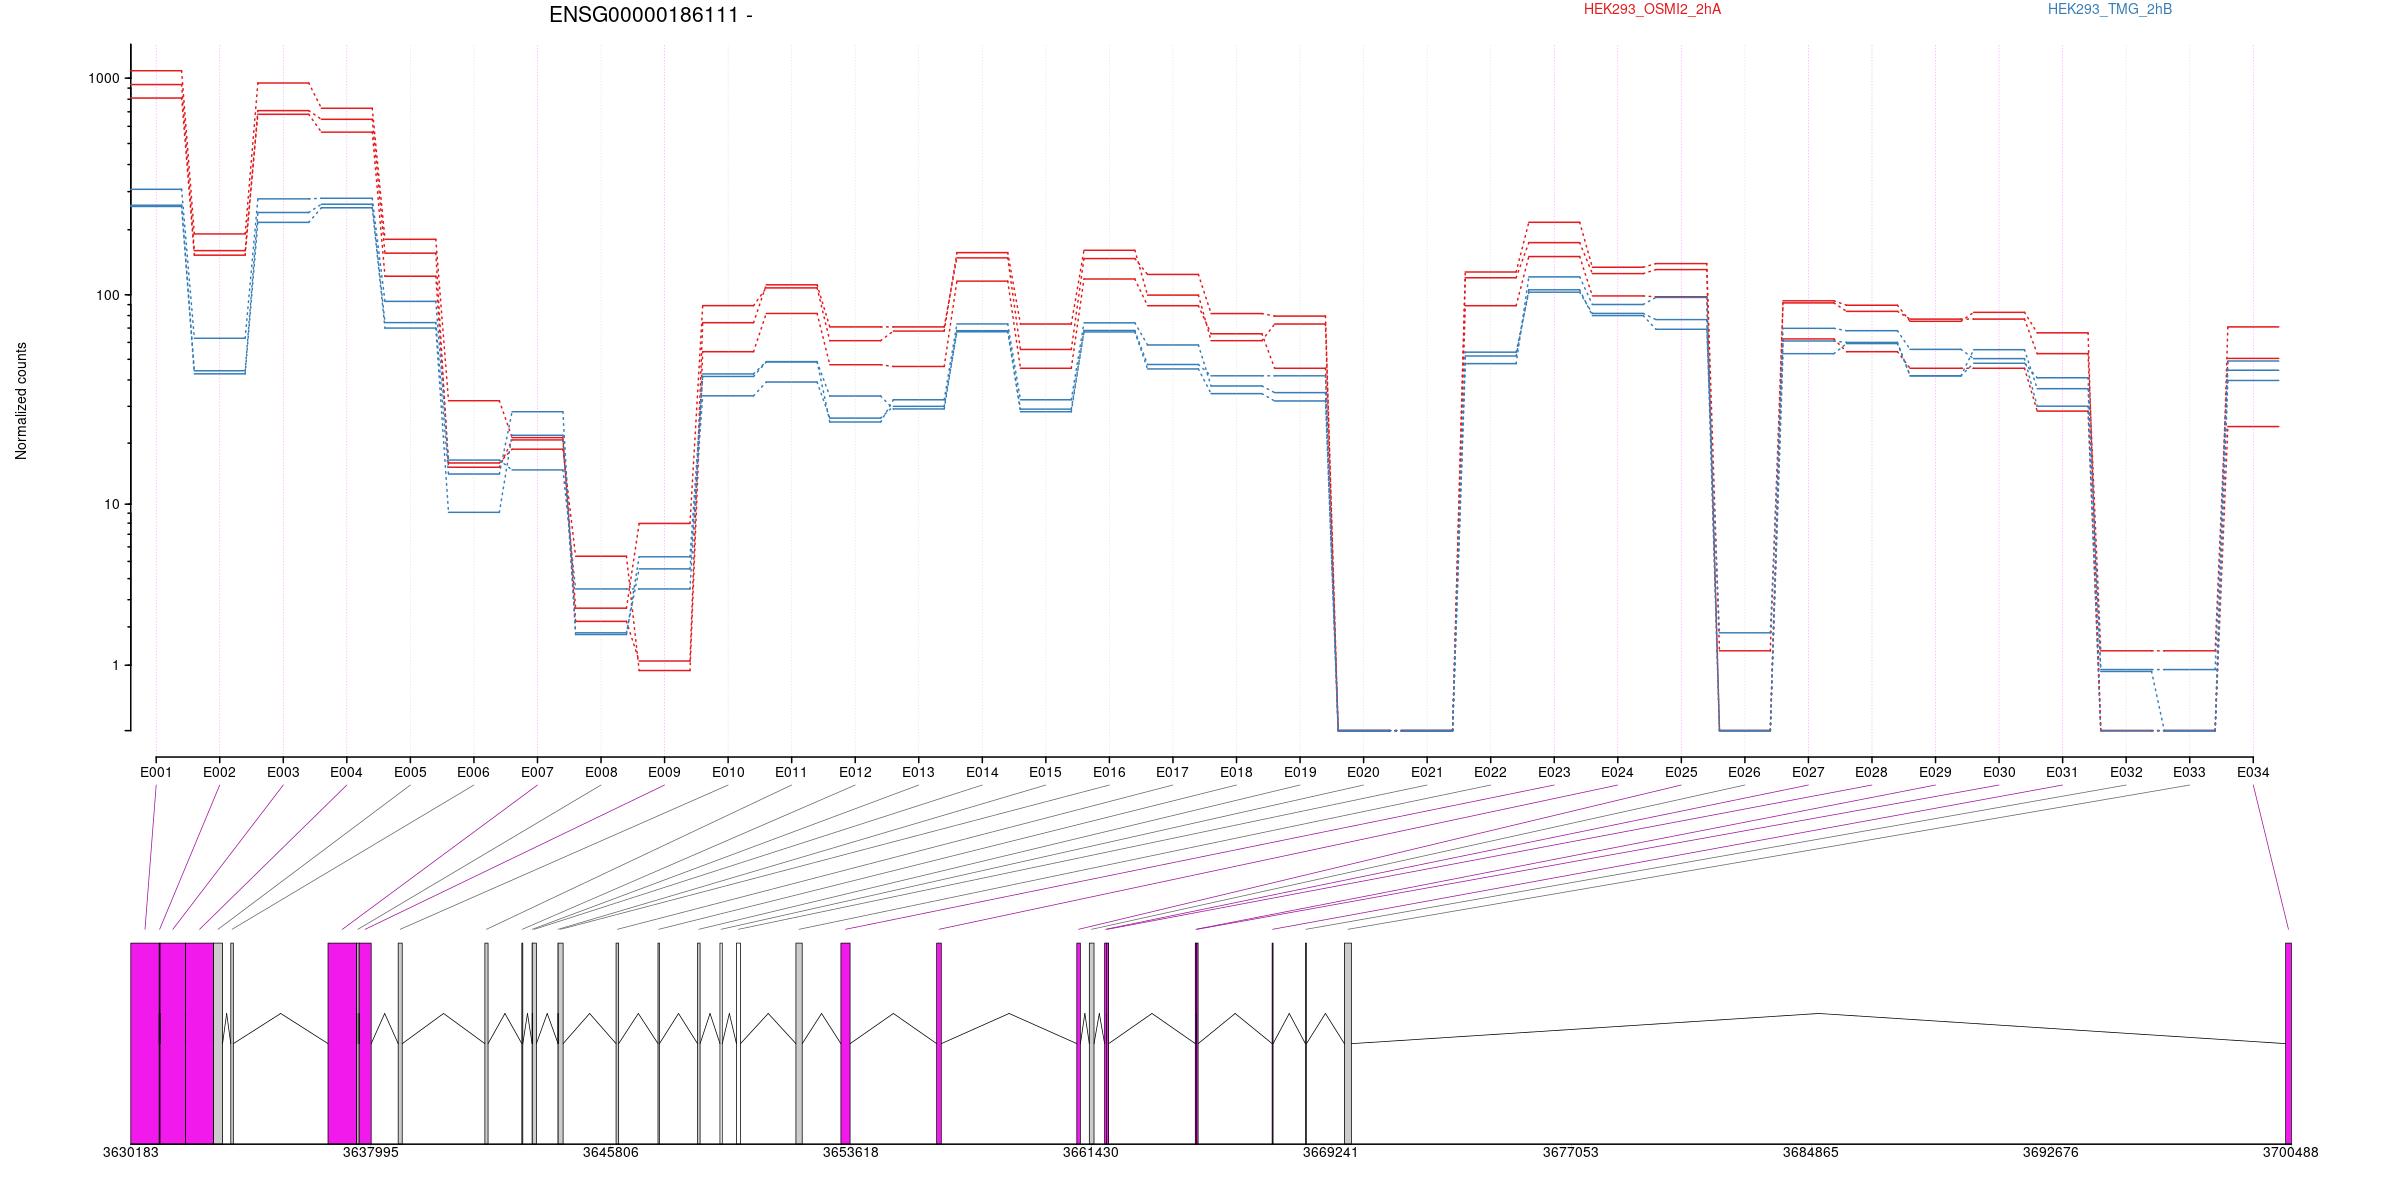Viewport: 2400px width, 1200px height.
Task: Click exon label E008
Action: (x=601, y=772)
